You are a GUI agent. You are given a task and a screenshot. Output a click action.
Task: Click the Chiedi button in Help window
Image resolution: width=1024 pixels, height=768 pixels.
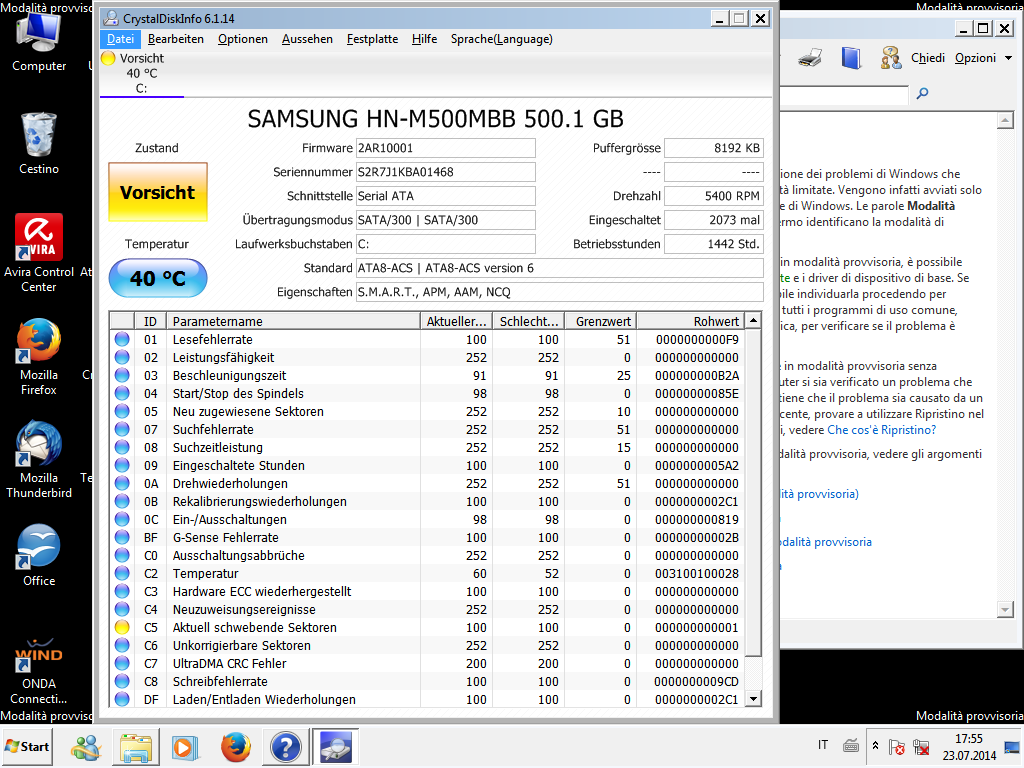click(x=928, y=58)
